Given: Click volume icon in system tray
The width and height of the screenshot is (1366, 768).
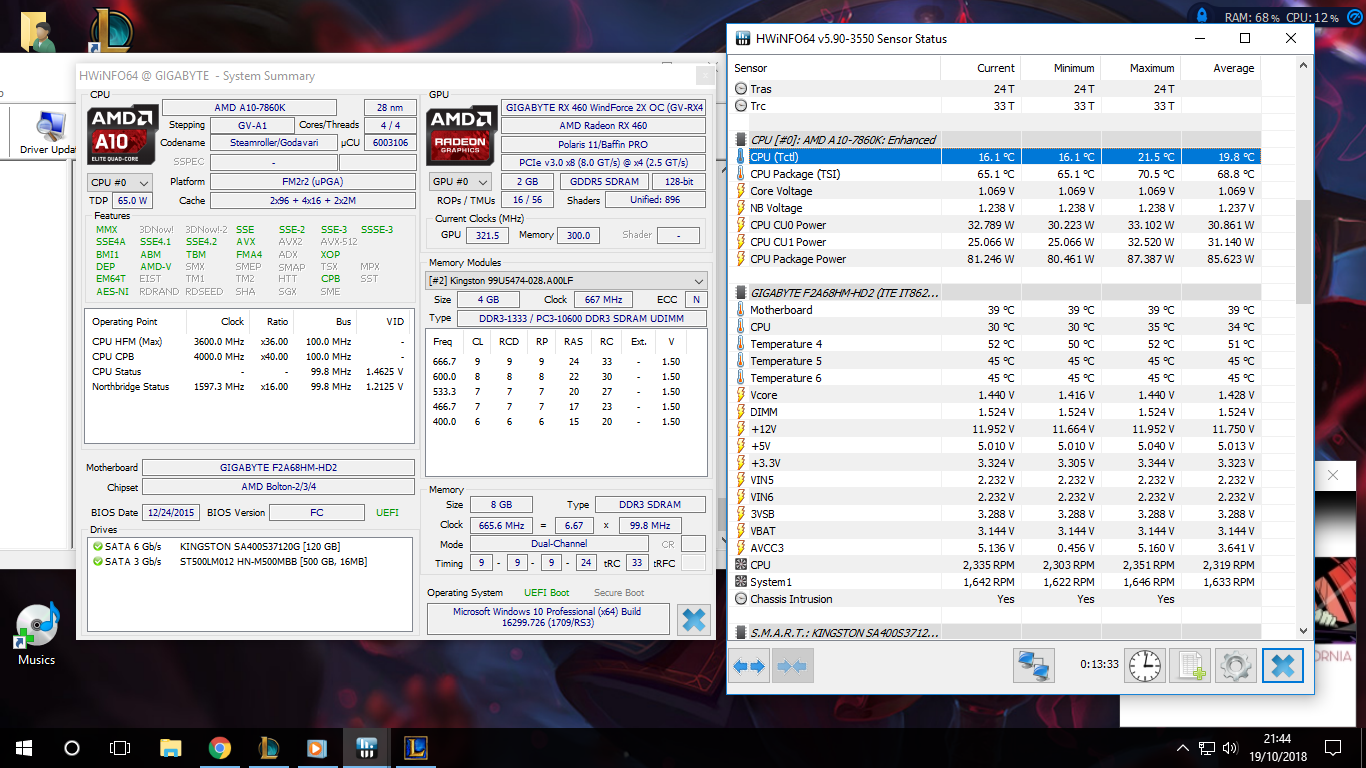Looking at the screenshot, I should [x=1228, y=748].
